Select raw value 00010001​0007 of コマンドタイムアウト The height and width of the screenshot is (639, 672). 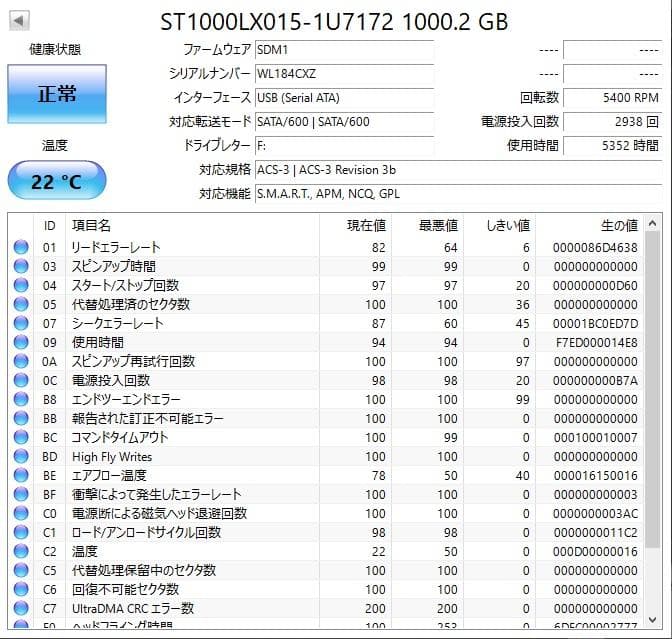(x=595, y=438)
